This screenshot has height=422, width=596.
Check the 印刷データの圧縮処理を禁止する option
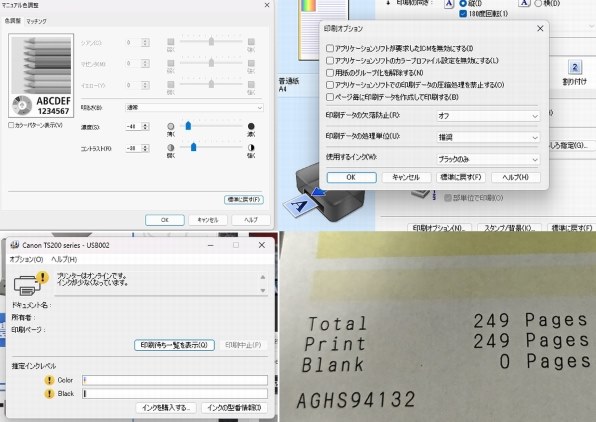(x=330, y=85)
